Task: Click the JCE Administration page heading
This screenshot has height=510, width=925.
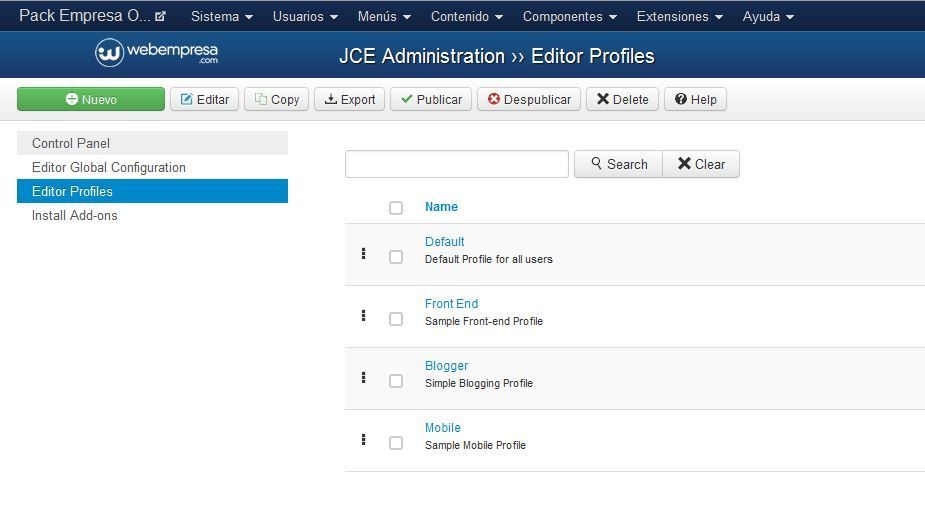Action: pyautogui.click(x=496, y=56)
